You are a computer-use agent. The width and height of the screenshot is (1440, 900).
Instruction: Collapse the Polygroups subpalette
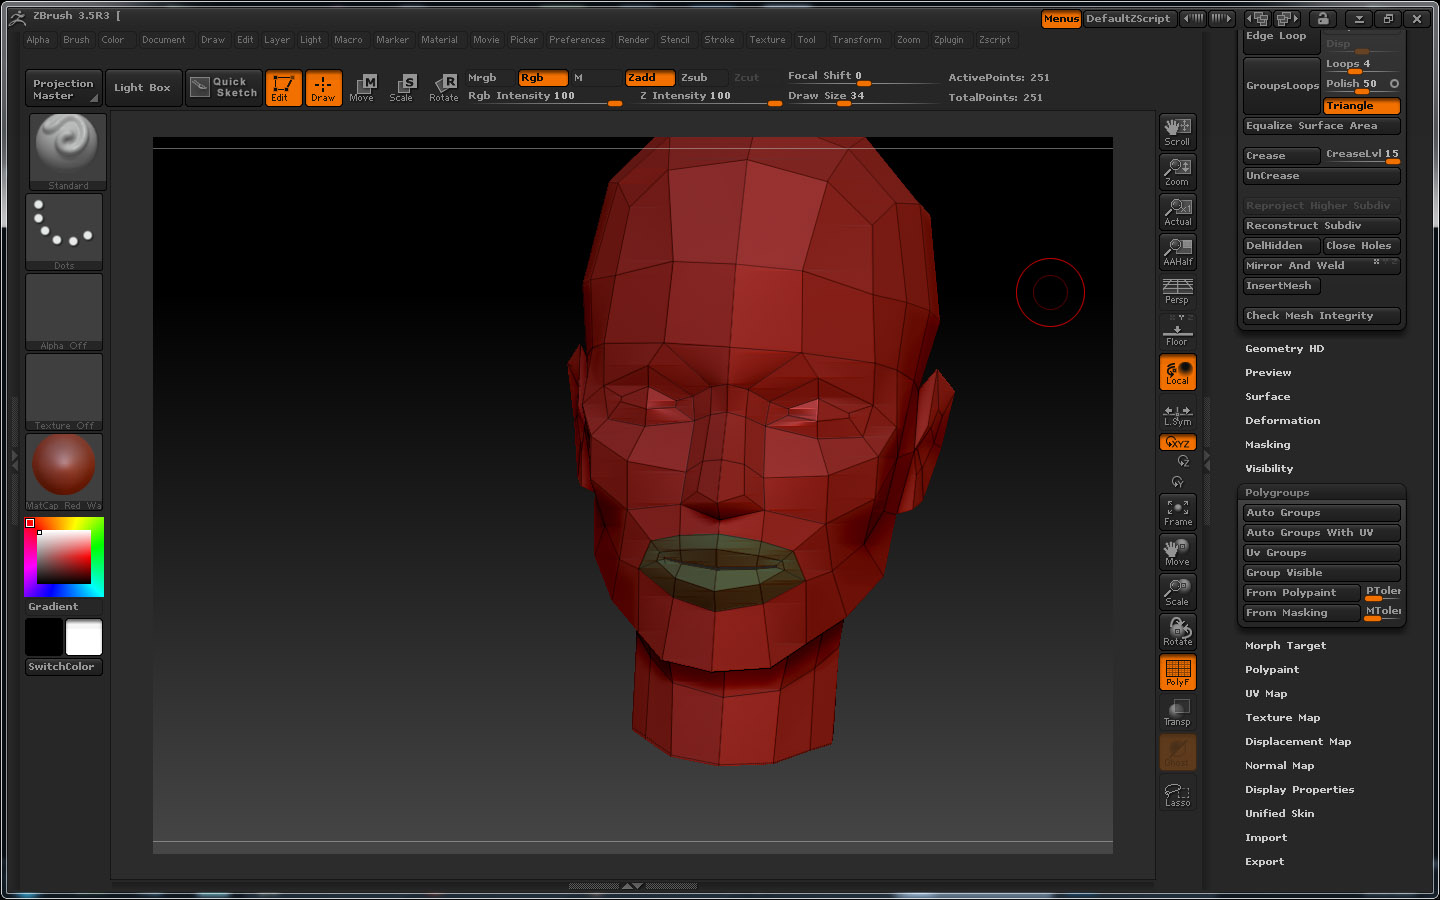1277,492
